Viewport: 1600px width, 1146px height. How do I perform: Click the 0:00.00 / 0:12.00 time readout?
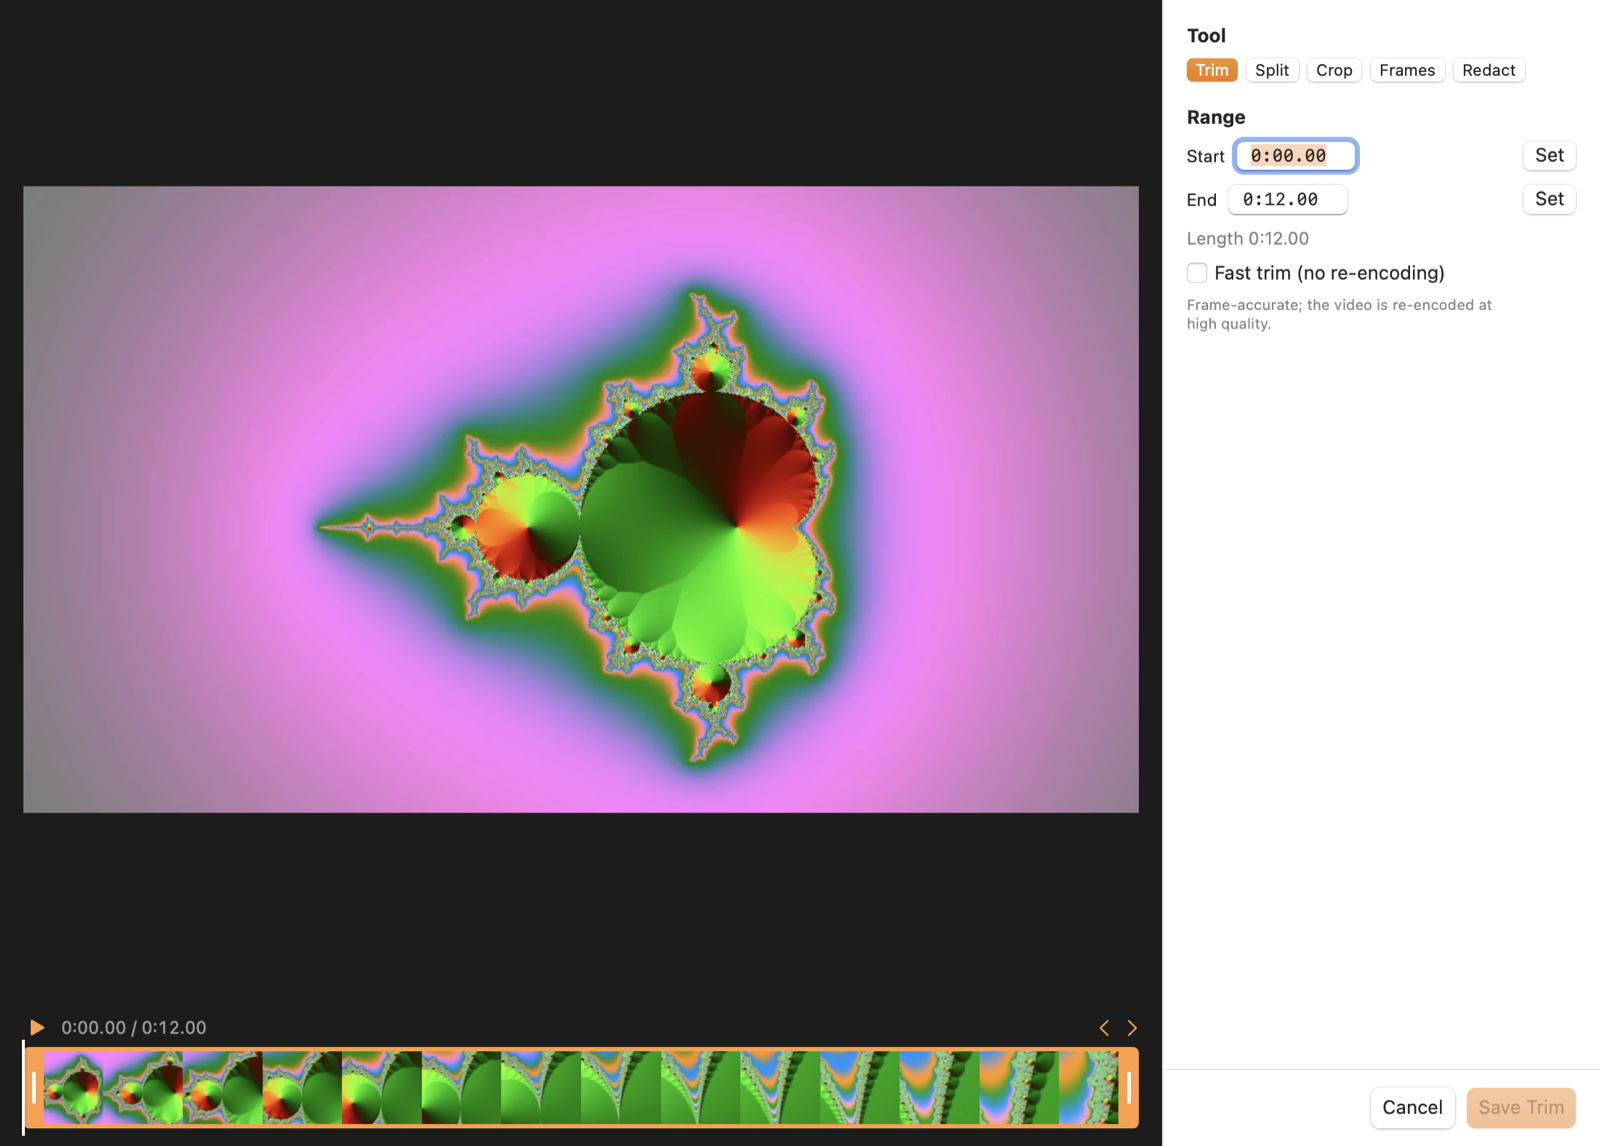point(134,1027)
